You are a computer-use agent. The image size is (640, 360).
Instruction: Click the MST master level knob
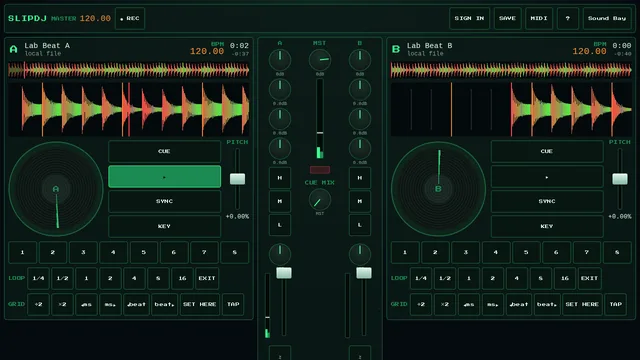pyautogui.click(x=320, y=60)
